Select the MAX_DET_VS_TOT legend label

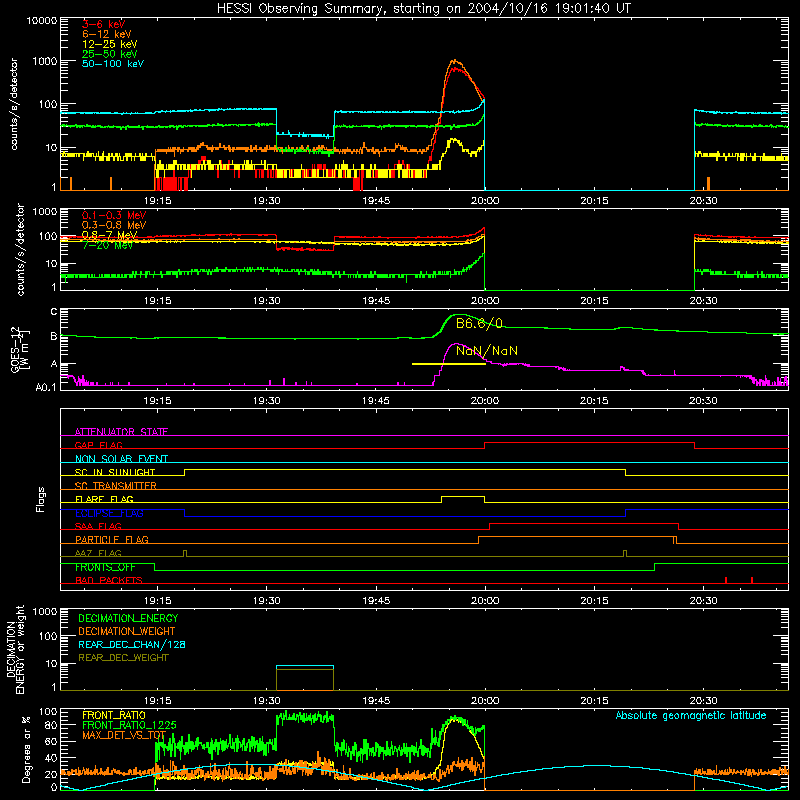(x=124, y=735)
